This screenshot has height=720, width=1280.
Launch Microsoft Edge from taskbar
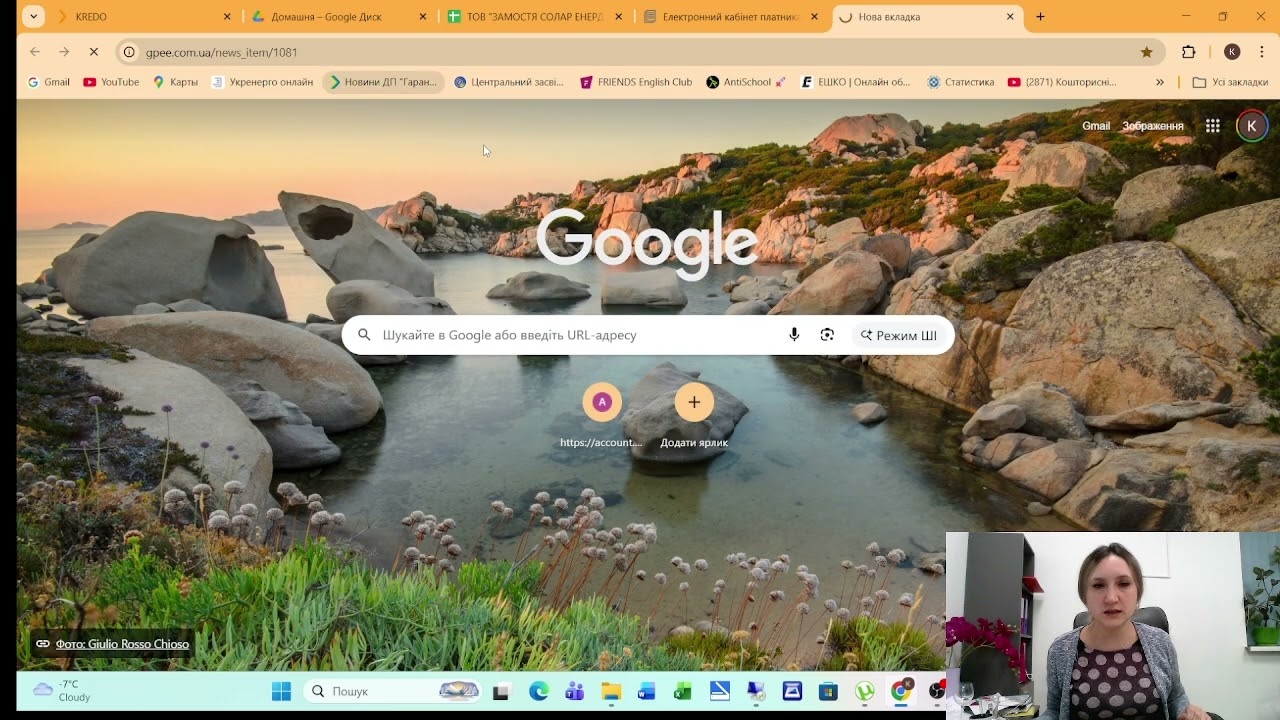539,691
